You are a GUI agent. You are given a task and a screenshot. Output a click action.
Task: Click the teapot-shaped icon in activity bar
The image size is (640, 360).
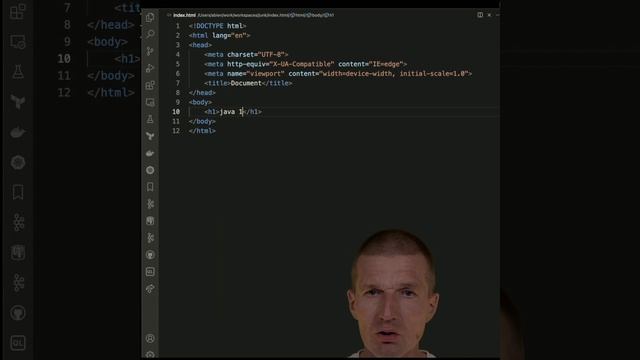click(x=150, y=153)
